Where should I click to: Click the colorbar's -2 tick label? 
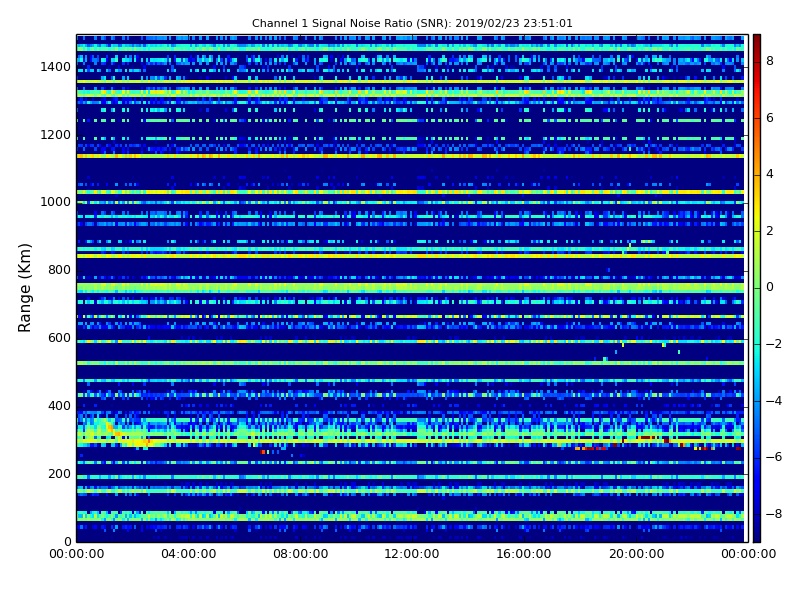pyautogui.click(x=772, y=344)
